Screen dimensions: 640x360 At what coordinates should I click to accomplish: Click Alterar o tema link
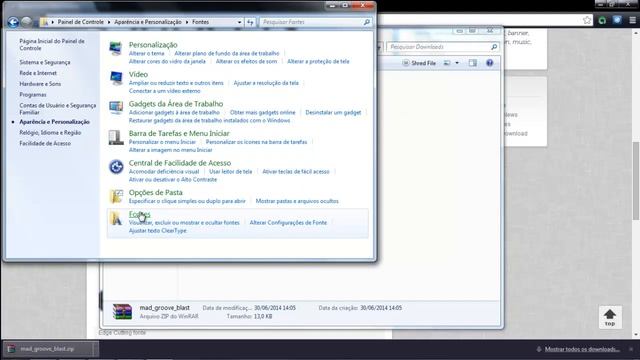pyautogui.click(x=147, y=53)
